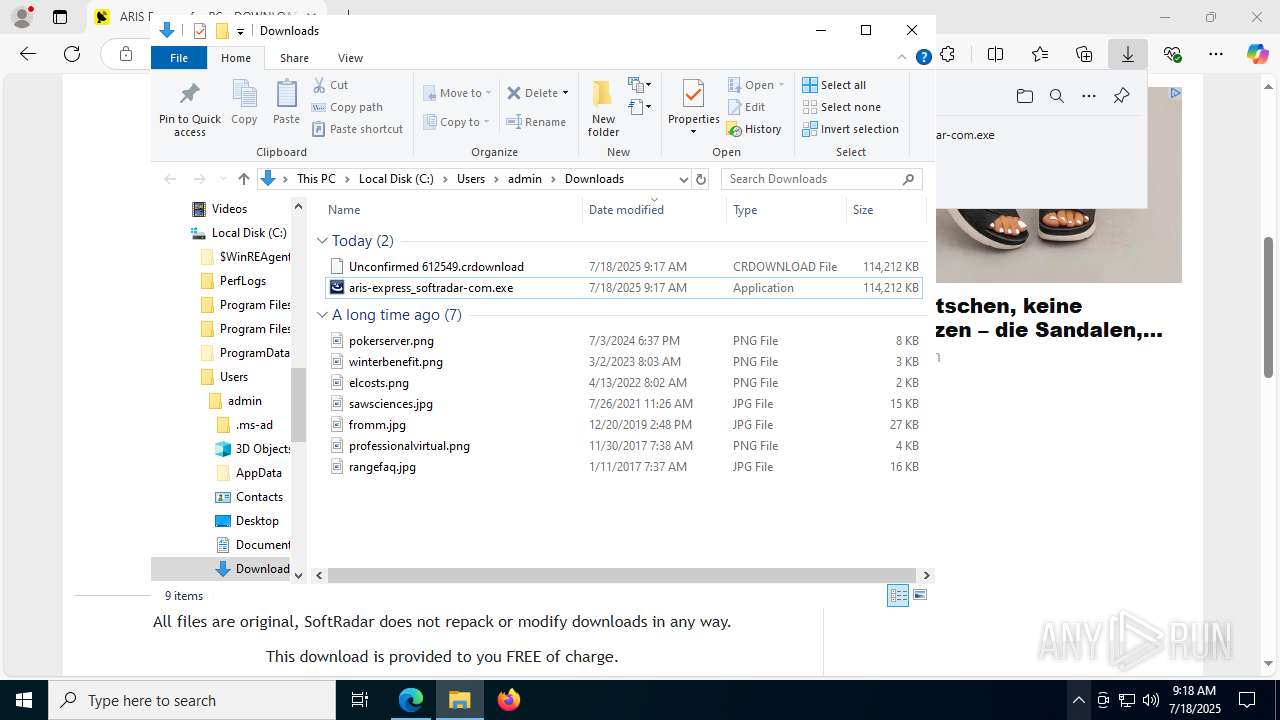Click Invert selection in ribbon

click(850, 129)
